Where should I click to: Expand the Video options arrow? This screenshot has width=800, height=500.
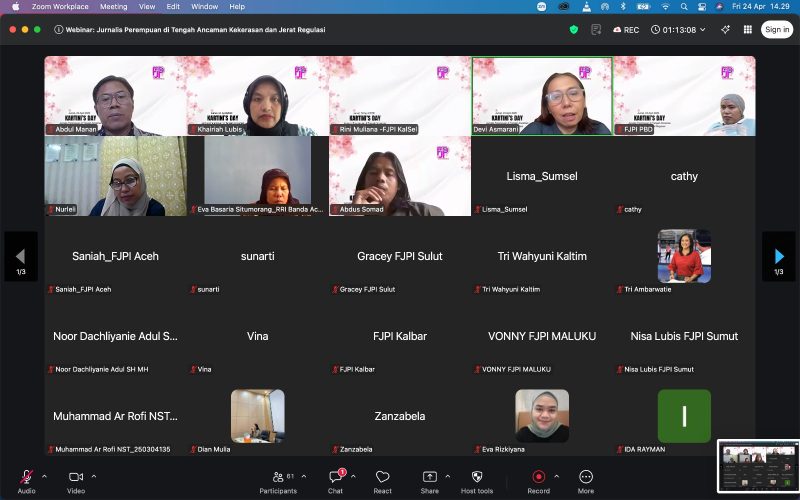click(94, 476)
